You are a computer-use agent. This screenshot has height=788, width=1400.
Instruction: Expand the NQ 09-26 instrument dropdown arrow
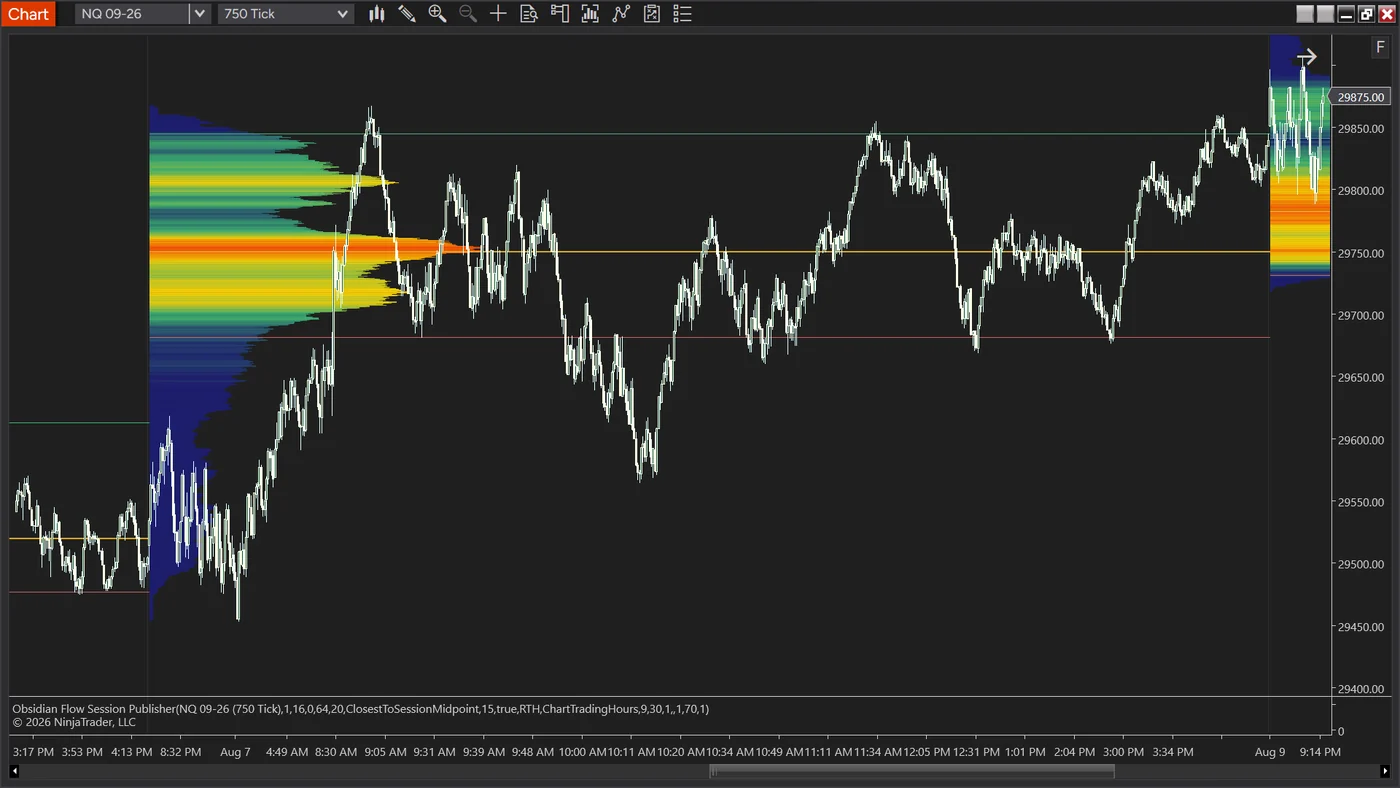[200, 14]
